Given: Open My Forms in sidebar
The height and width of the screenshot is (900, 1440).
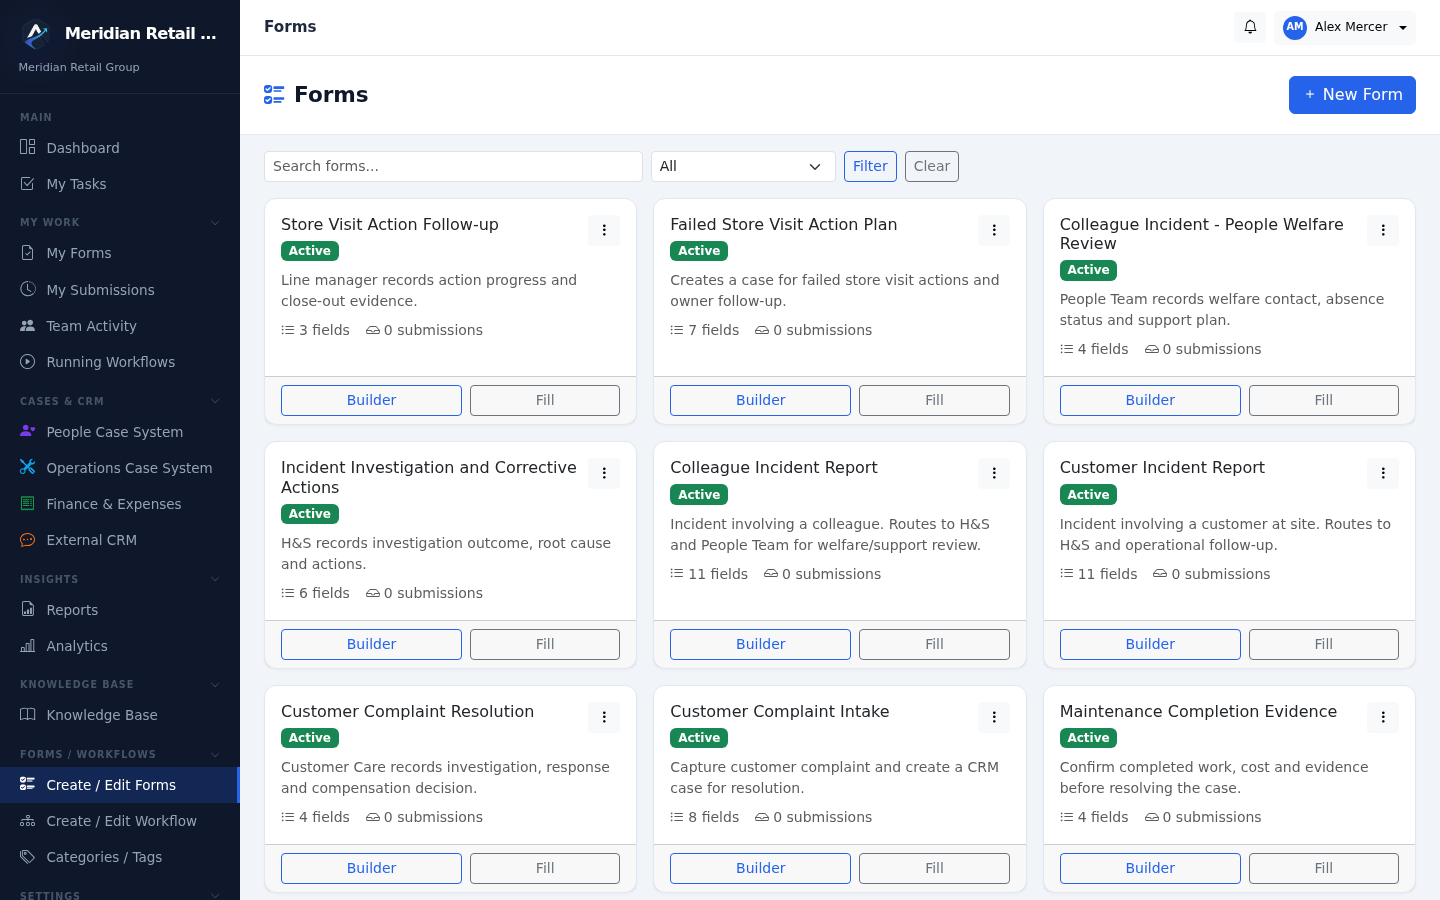Looking at the screenshot, I should 120,253.
